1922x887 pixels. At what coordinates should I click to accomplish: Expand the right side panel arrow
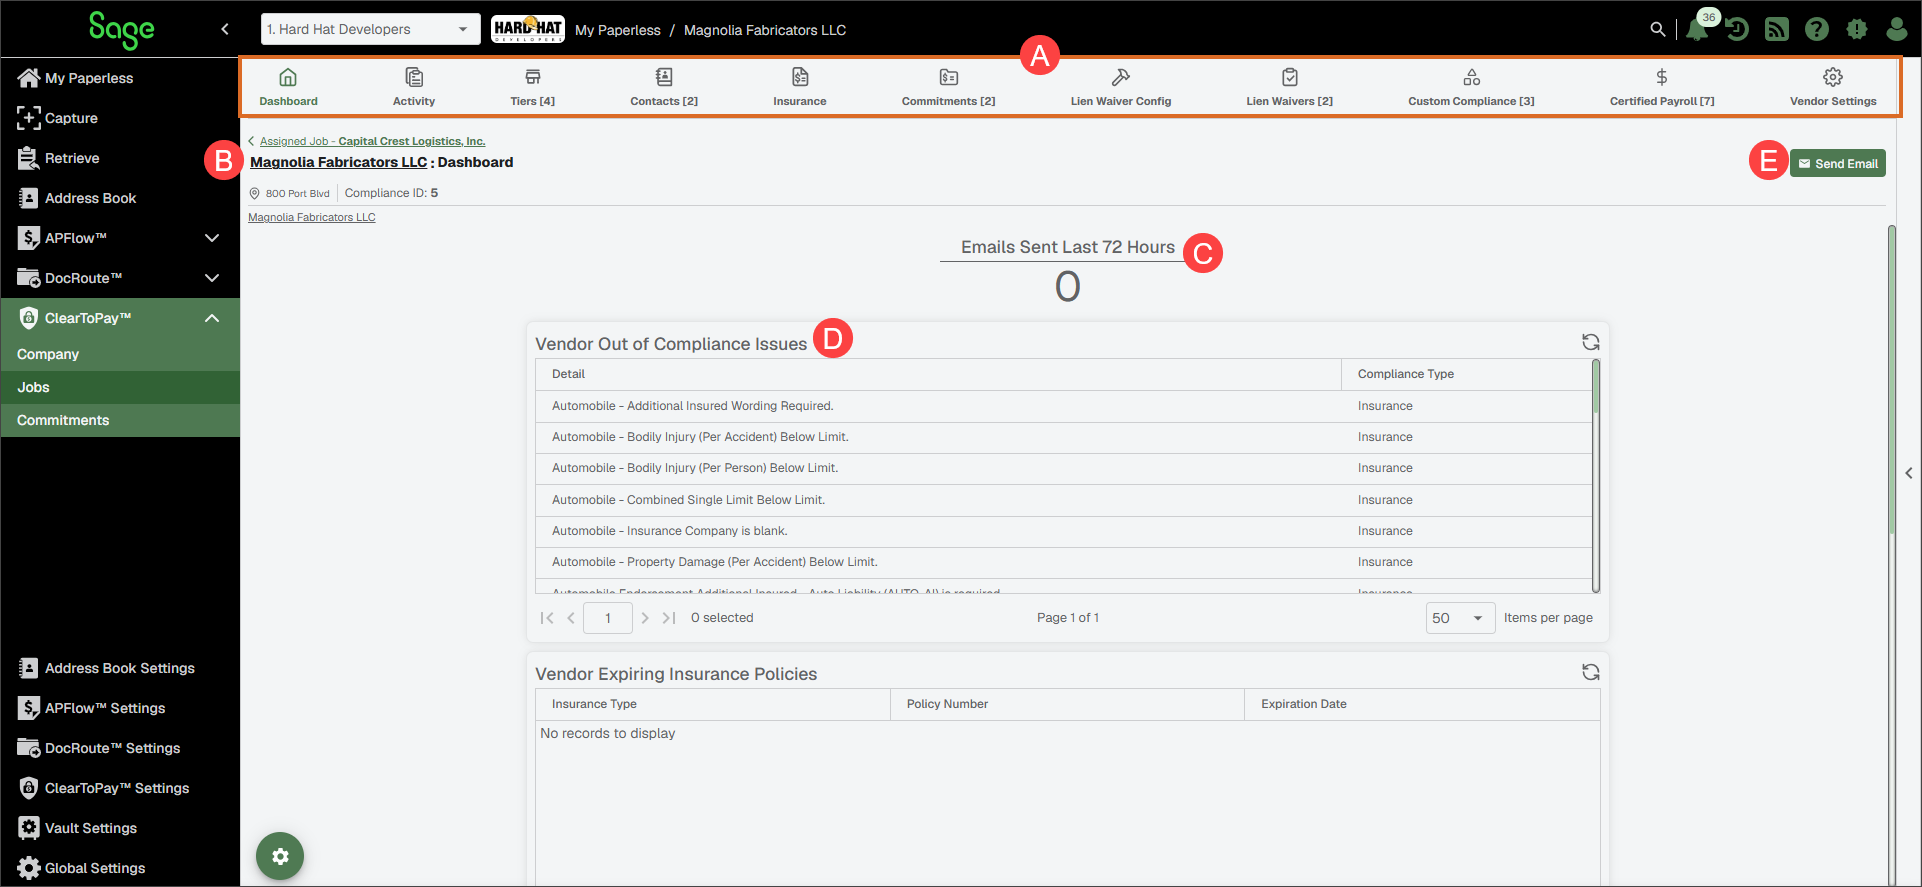(x=1909, y=473)
